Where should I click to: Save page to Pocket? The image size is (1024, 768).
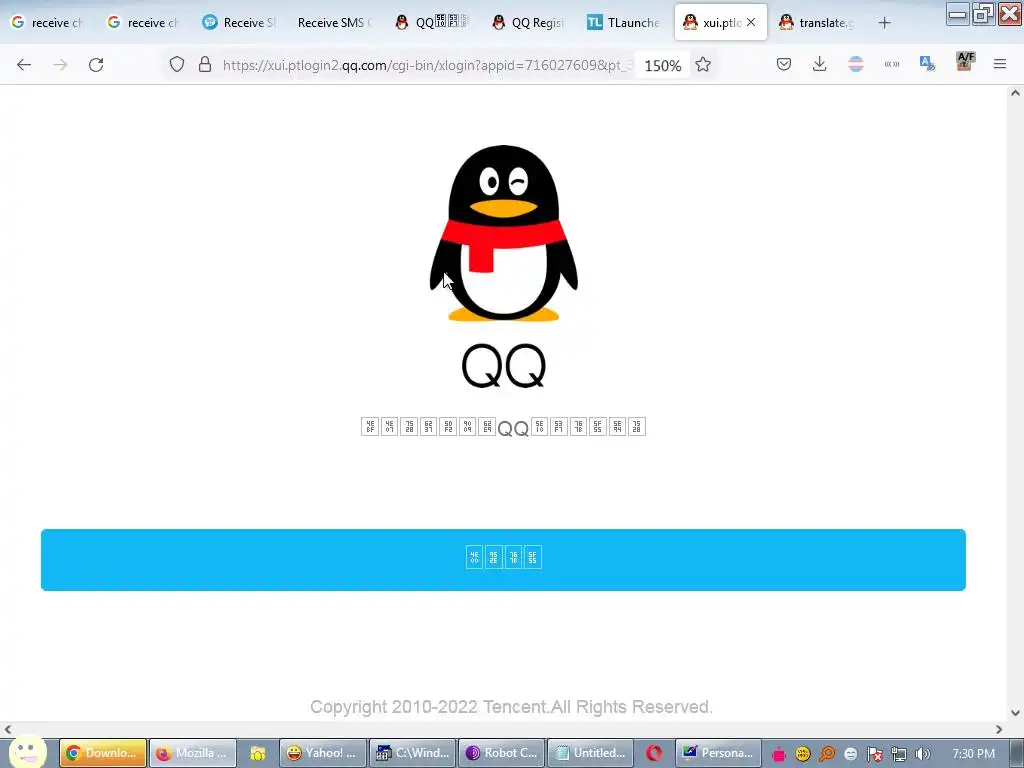click(x=784, y=64)
